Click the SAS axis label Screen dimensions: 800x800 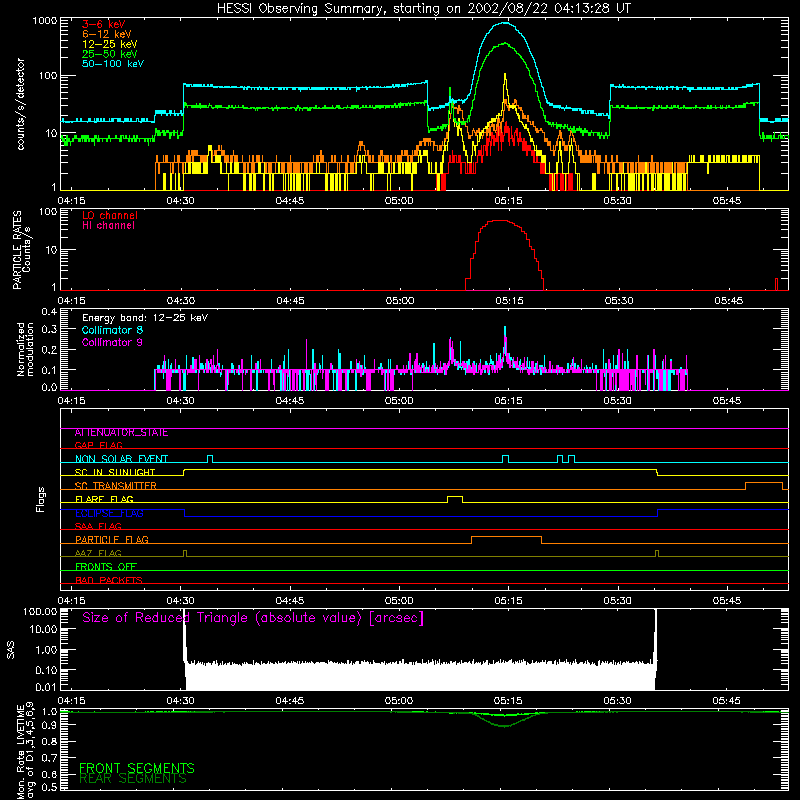point(11,650)
